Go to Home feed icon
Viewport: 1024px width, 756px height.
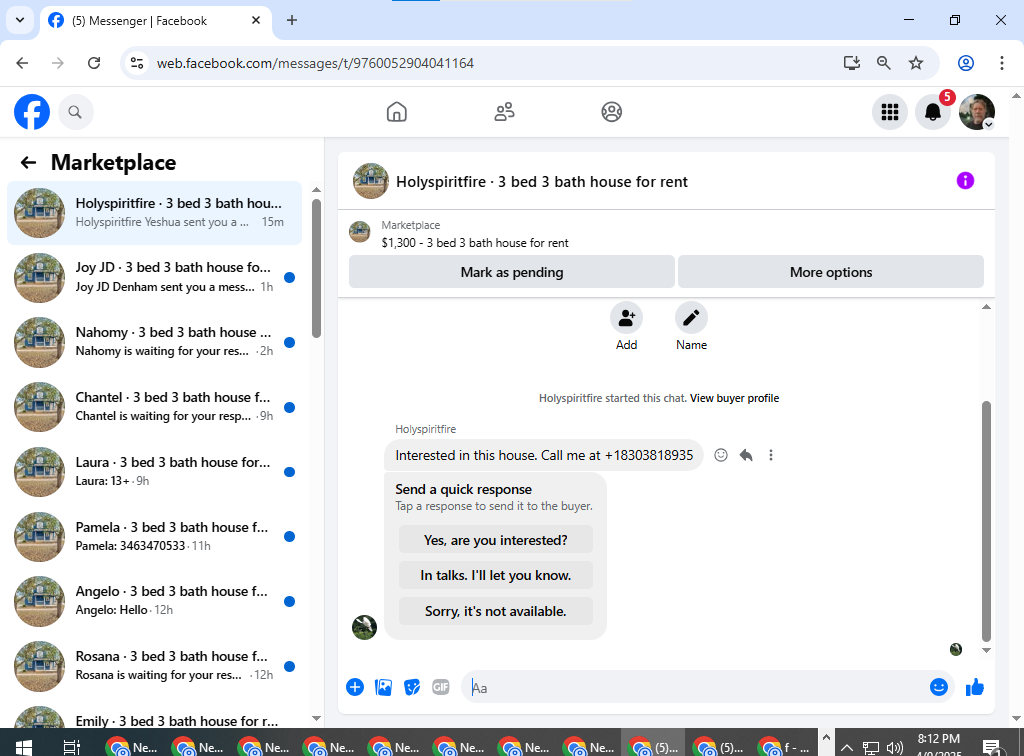(x=396, y=112)
